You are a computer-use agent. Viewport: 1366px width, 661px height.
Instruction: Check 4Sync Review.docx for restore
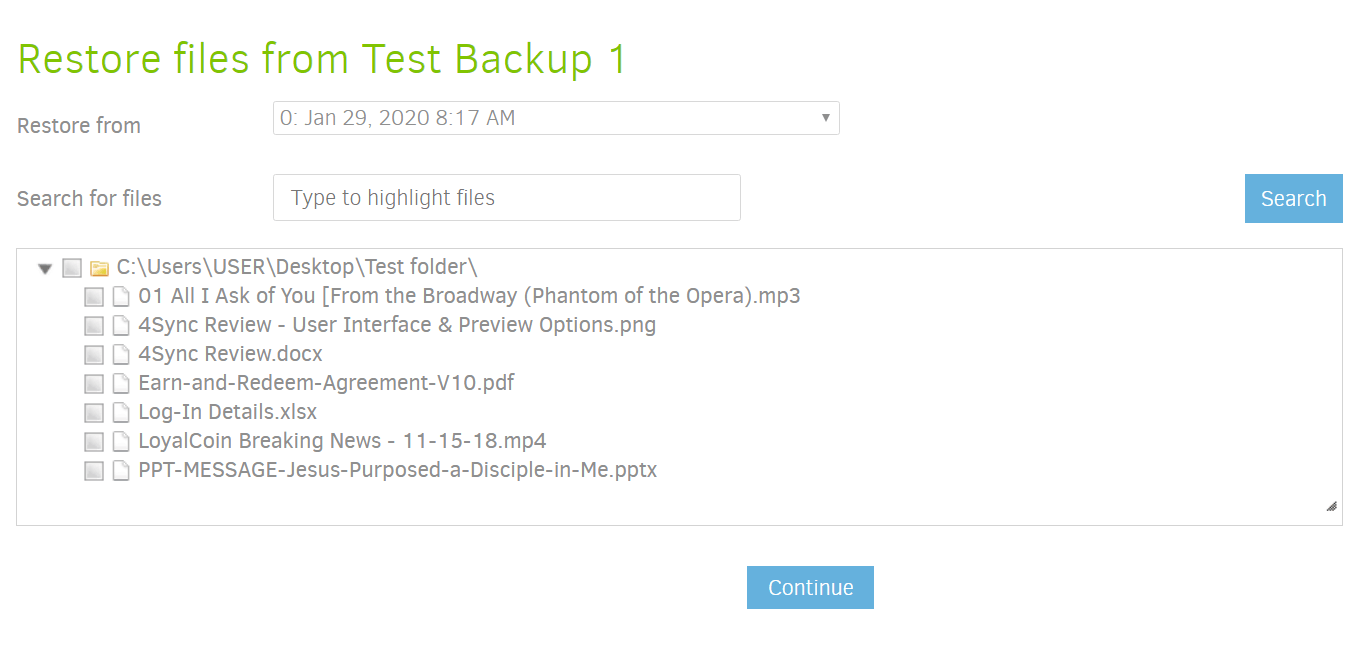pyautogui.click(x=94, y=354)
